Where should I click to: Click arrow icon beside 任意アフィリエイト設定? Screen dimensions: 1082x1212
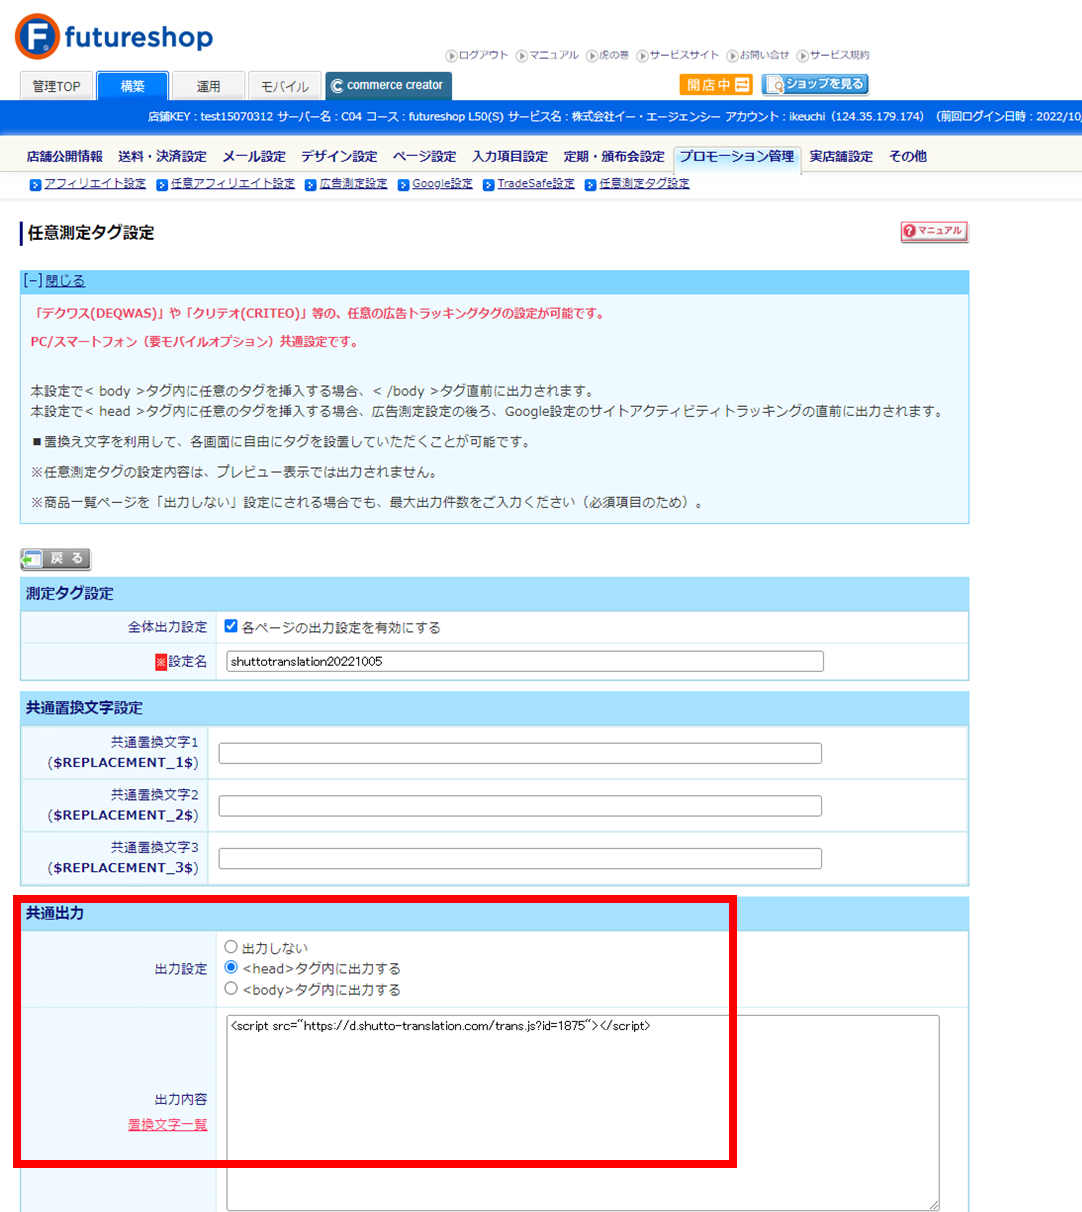(162, 185)
